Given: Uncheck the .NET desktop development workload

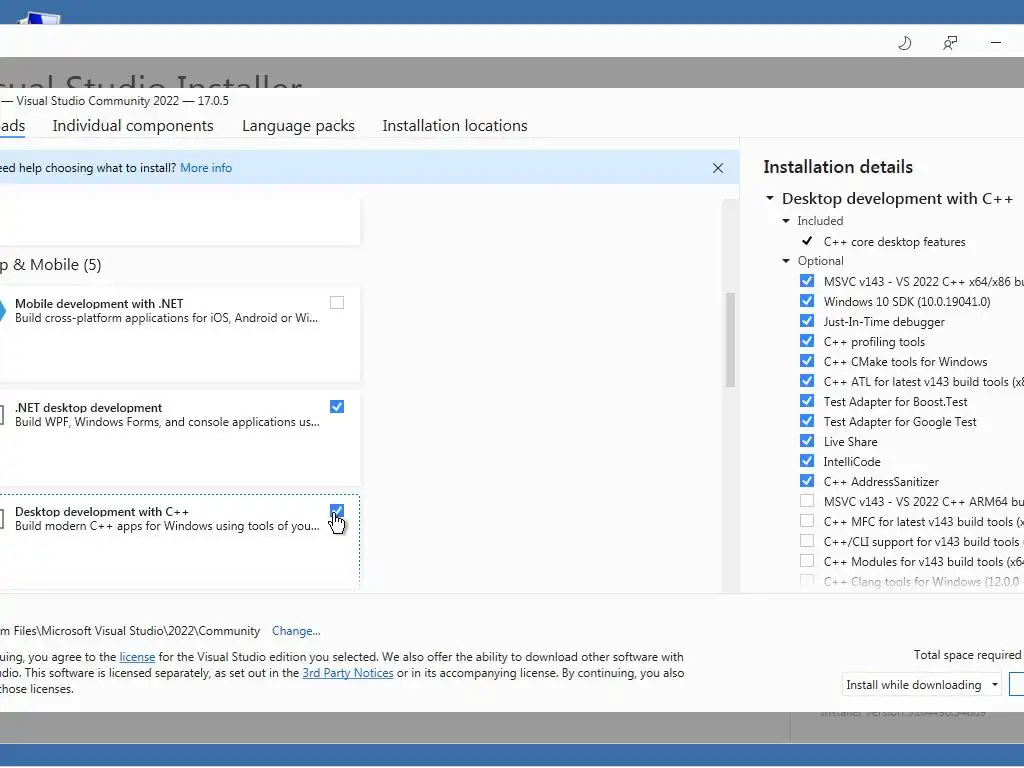Looking at the screenshot, I should coord(337,406).
